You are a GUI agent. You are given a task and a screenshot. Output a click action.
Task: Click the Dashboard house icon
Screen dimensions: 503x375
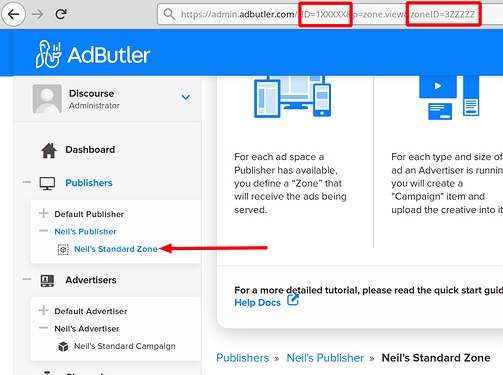click(49, 150)
